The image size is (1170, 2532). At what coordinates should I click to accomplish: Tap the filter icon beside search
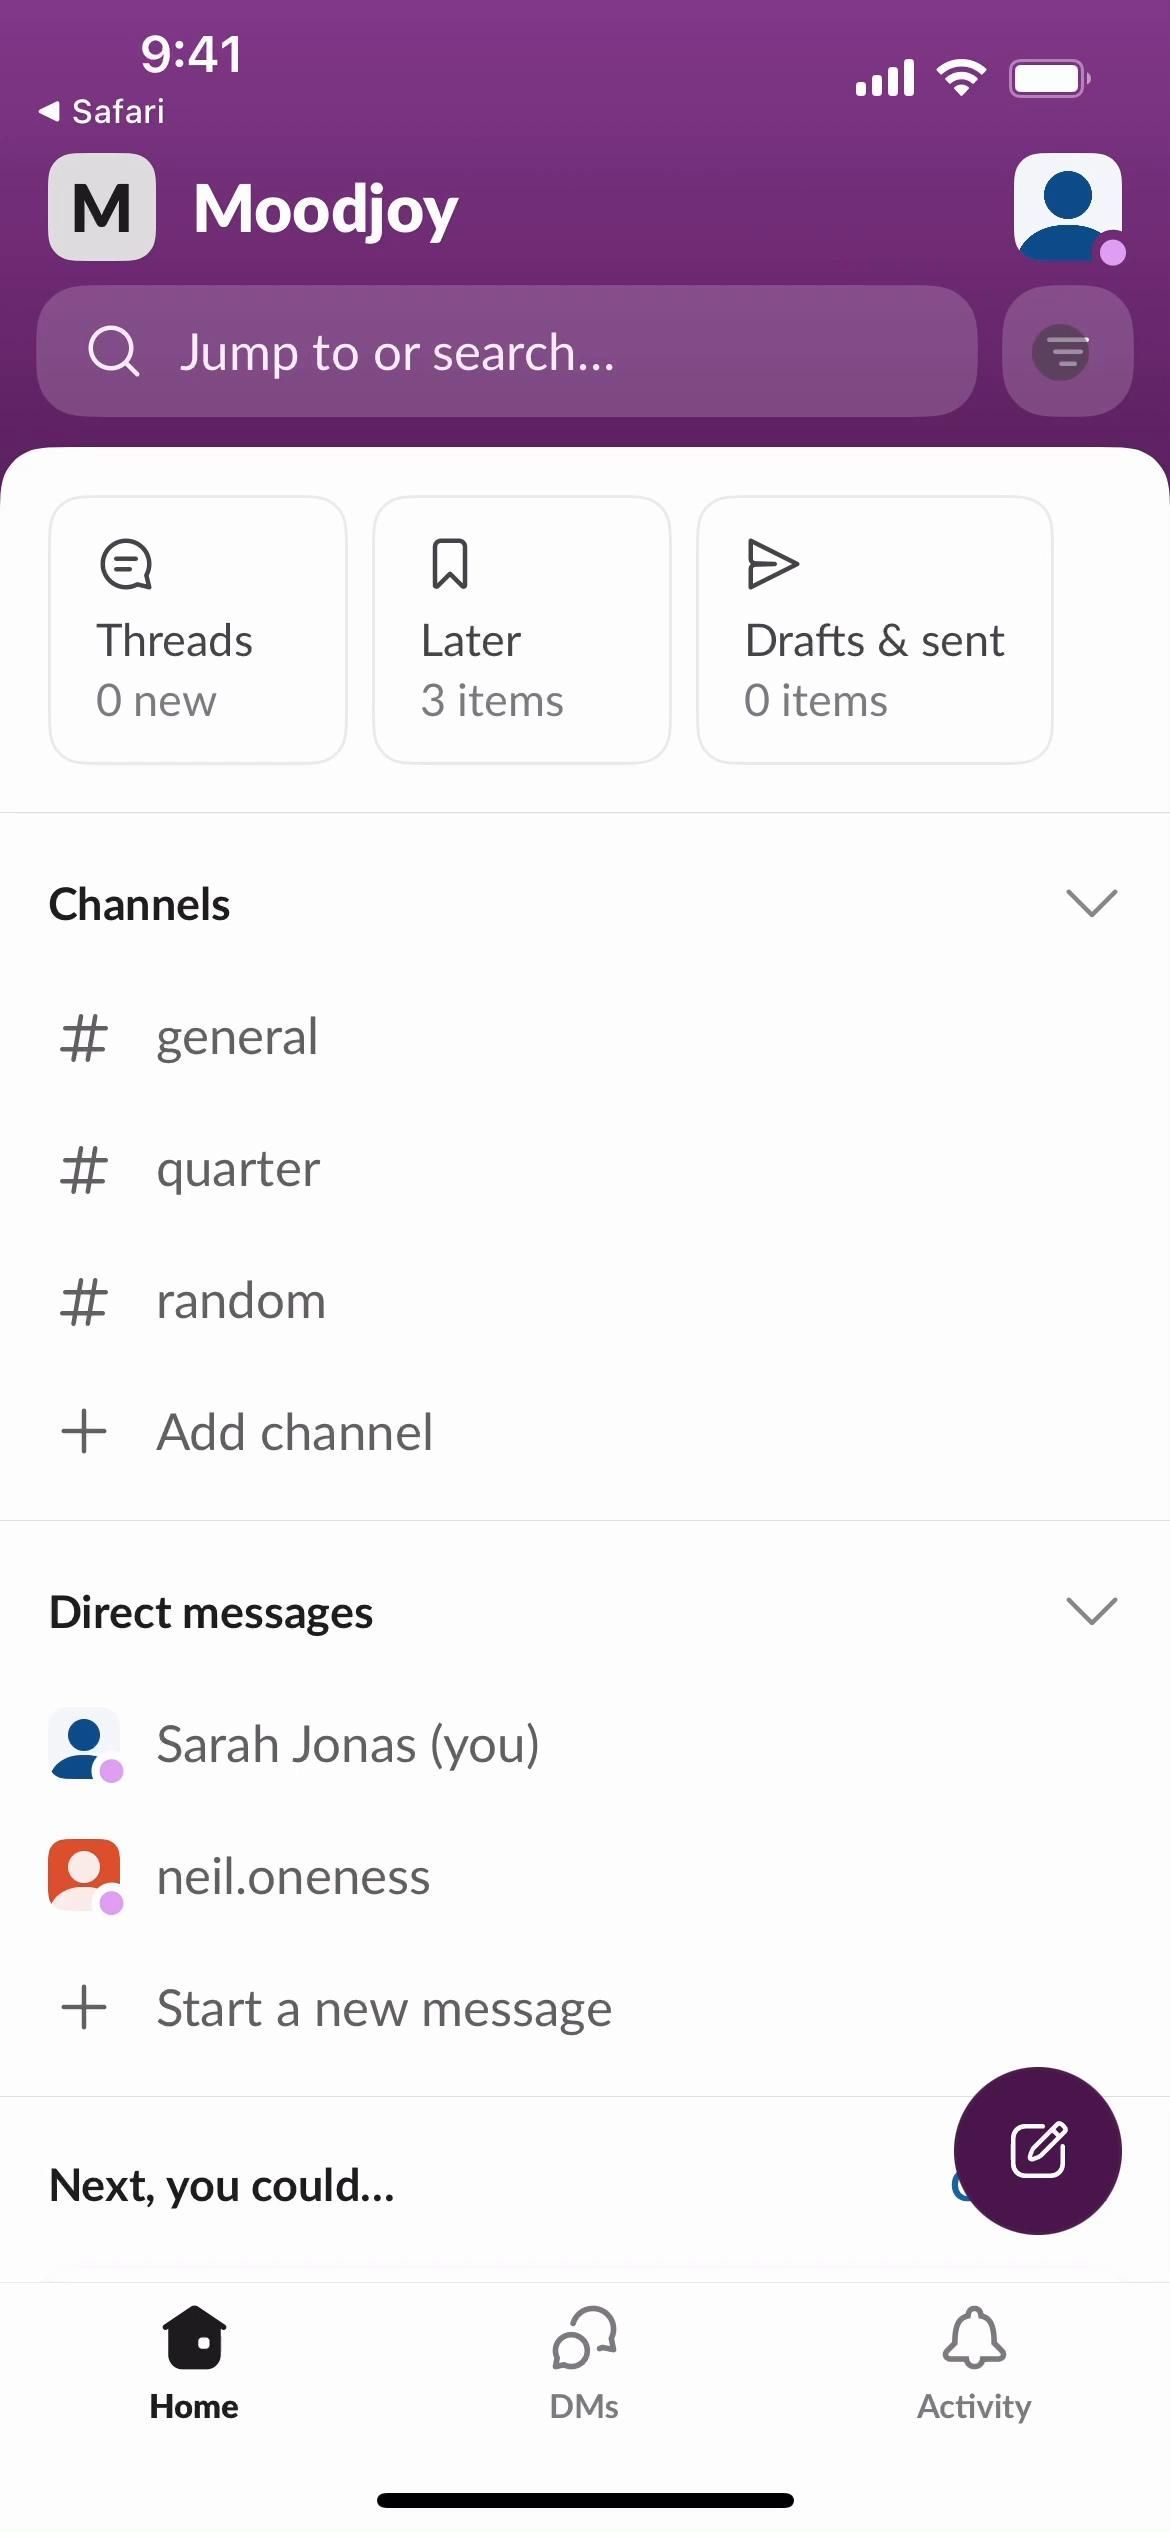[1067, 351]
